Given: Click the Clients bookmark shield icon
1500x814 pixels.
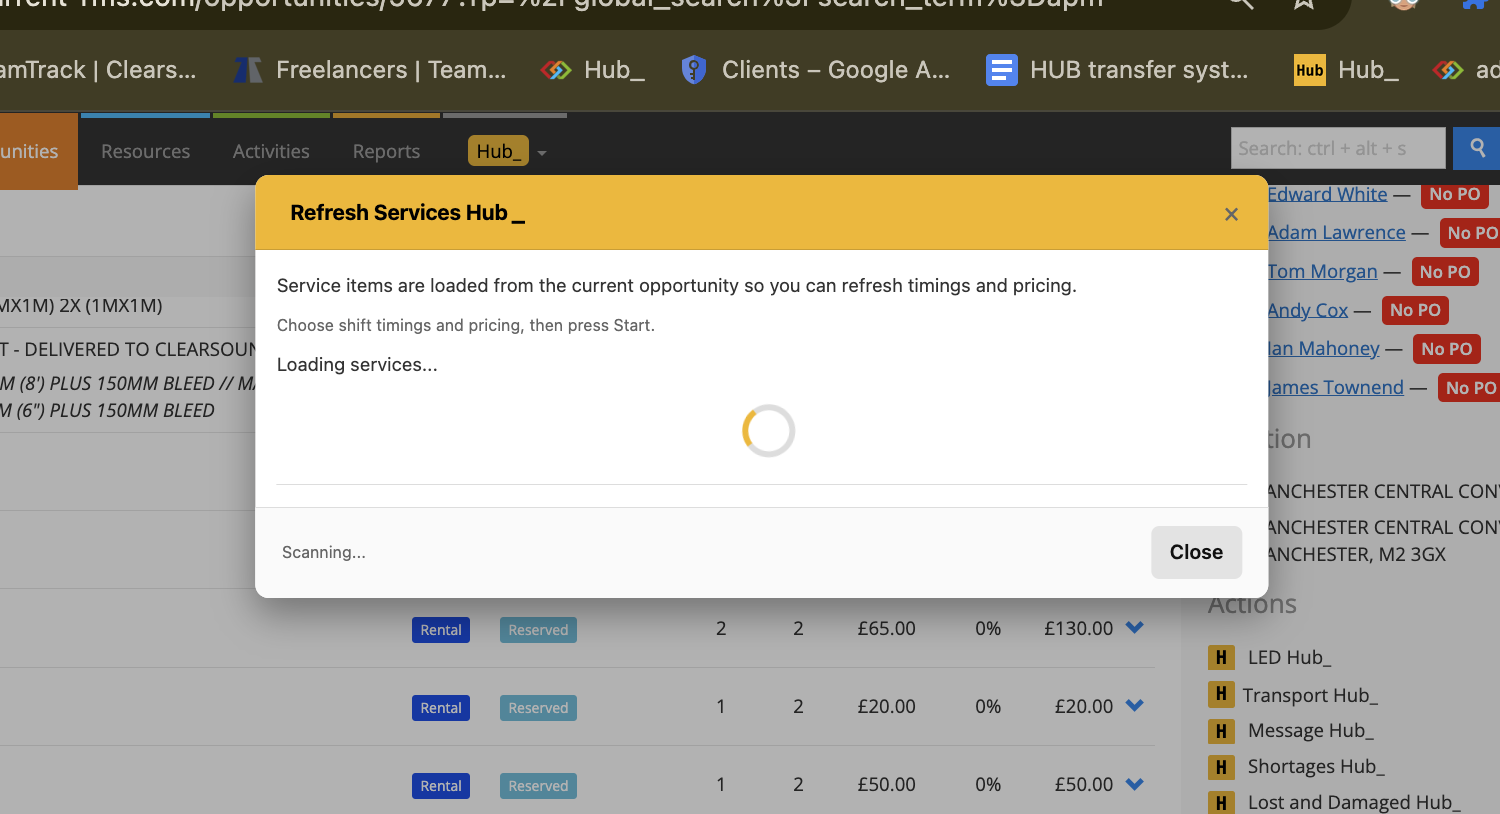Looking at the screenshot, I should tap(693, 70).
